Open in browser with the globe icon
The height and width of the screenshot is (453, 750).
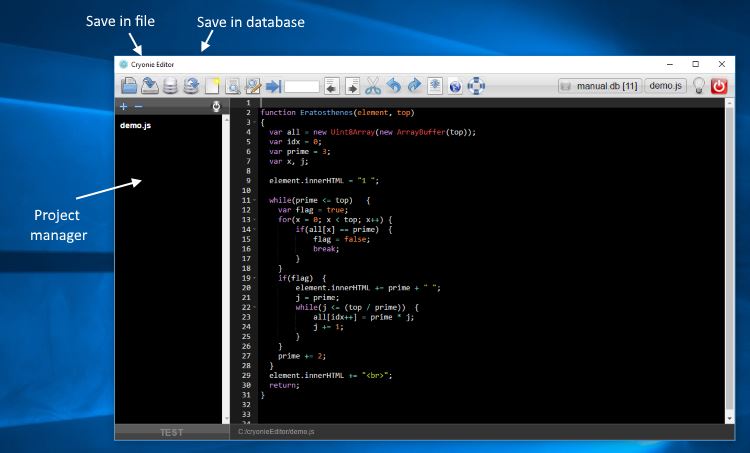pyautogui.click(x=455, y=87)
